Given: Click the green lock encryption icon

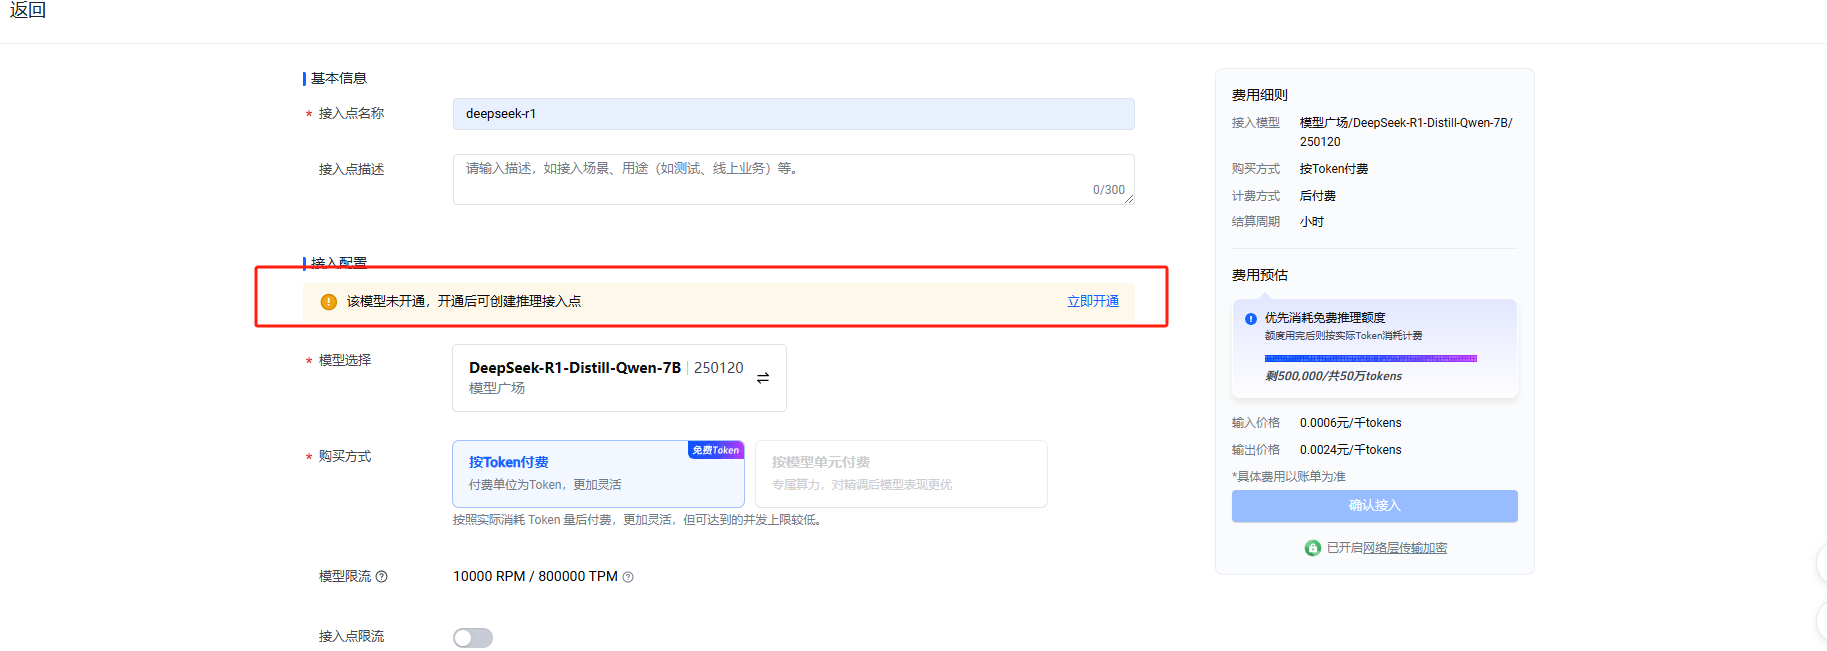Looking at the screenshot, I should click(1313, 548).
